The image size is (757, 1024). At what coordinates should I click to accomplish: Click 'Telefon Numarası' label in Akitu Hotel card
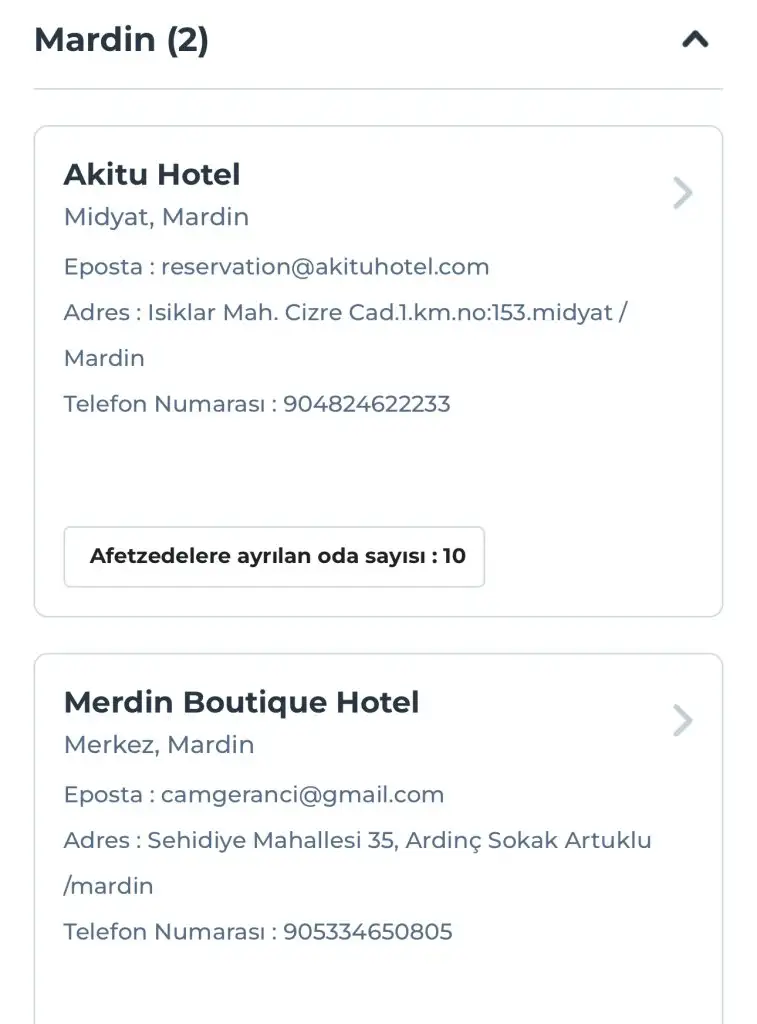click(163, 404)
